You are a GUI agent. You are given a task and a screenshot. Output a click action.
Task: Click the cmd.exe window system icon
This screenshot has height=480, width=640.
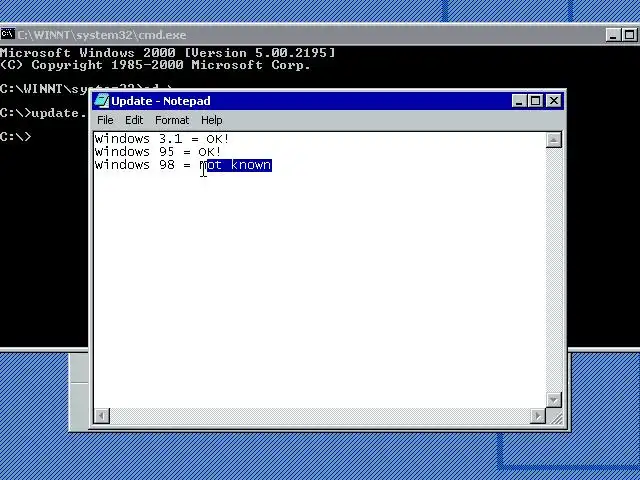pos(7,34)
